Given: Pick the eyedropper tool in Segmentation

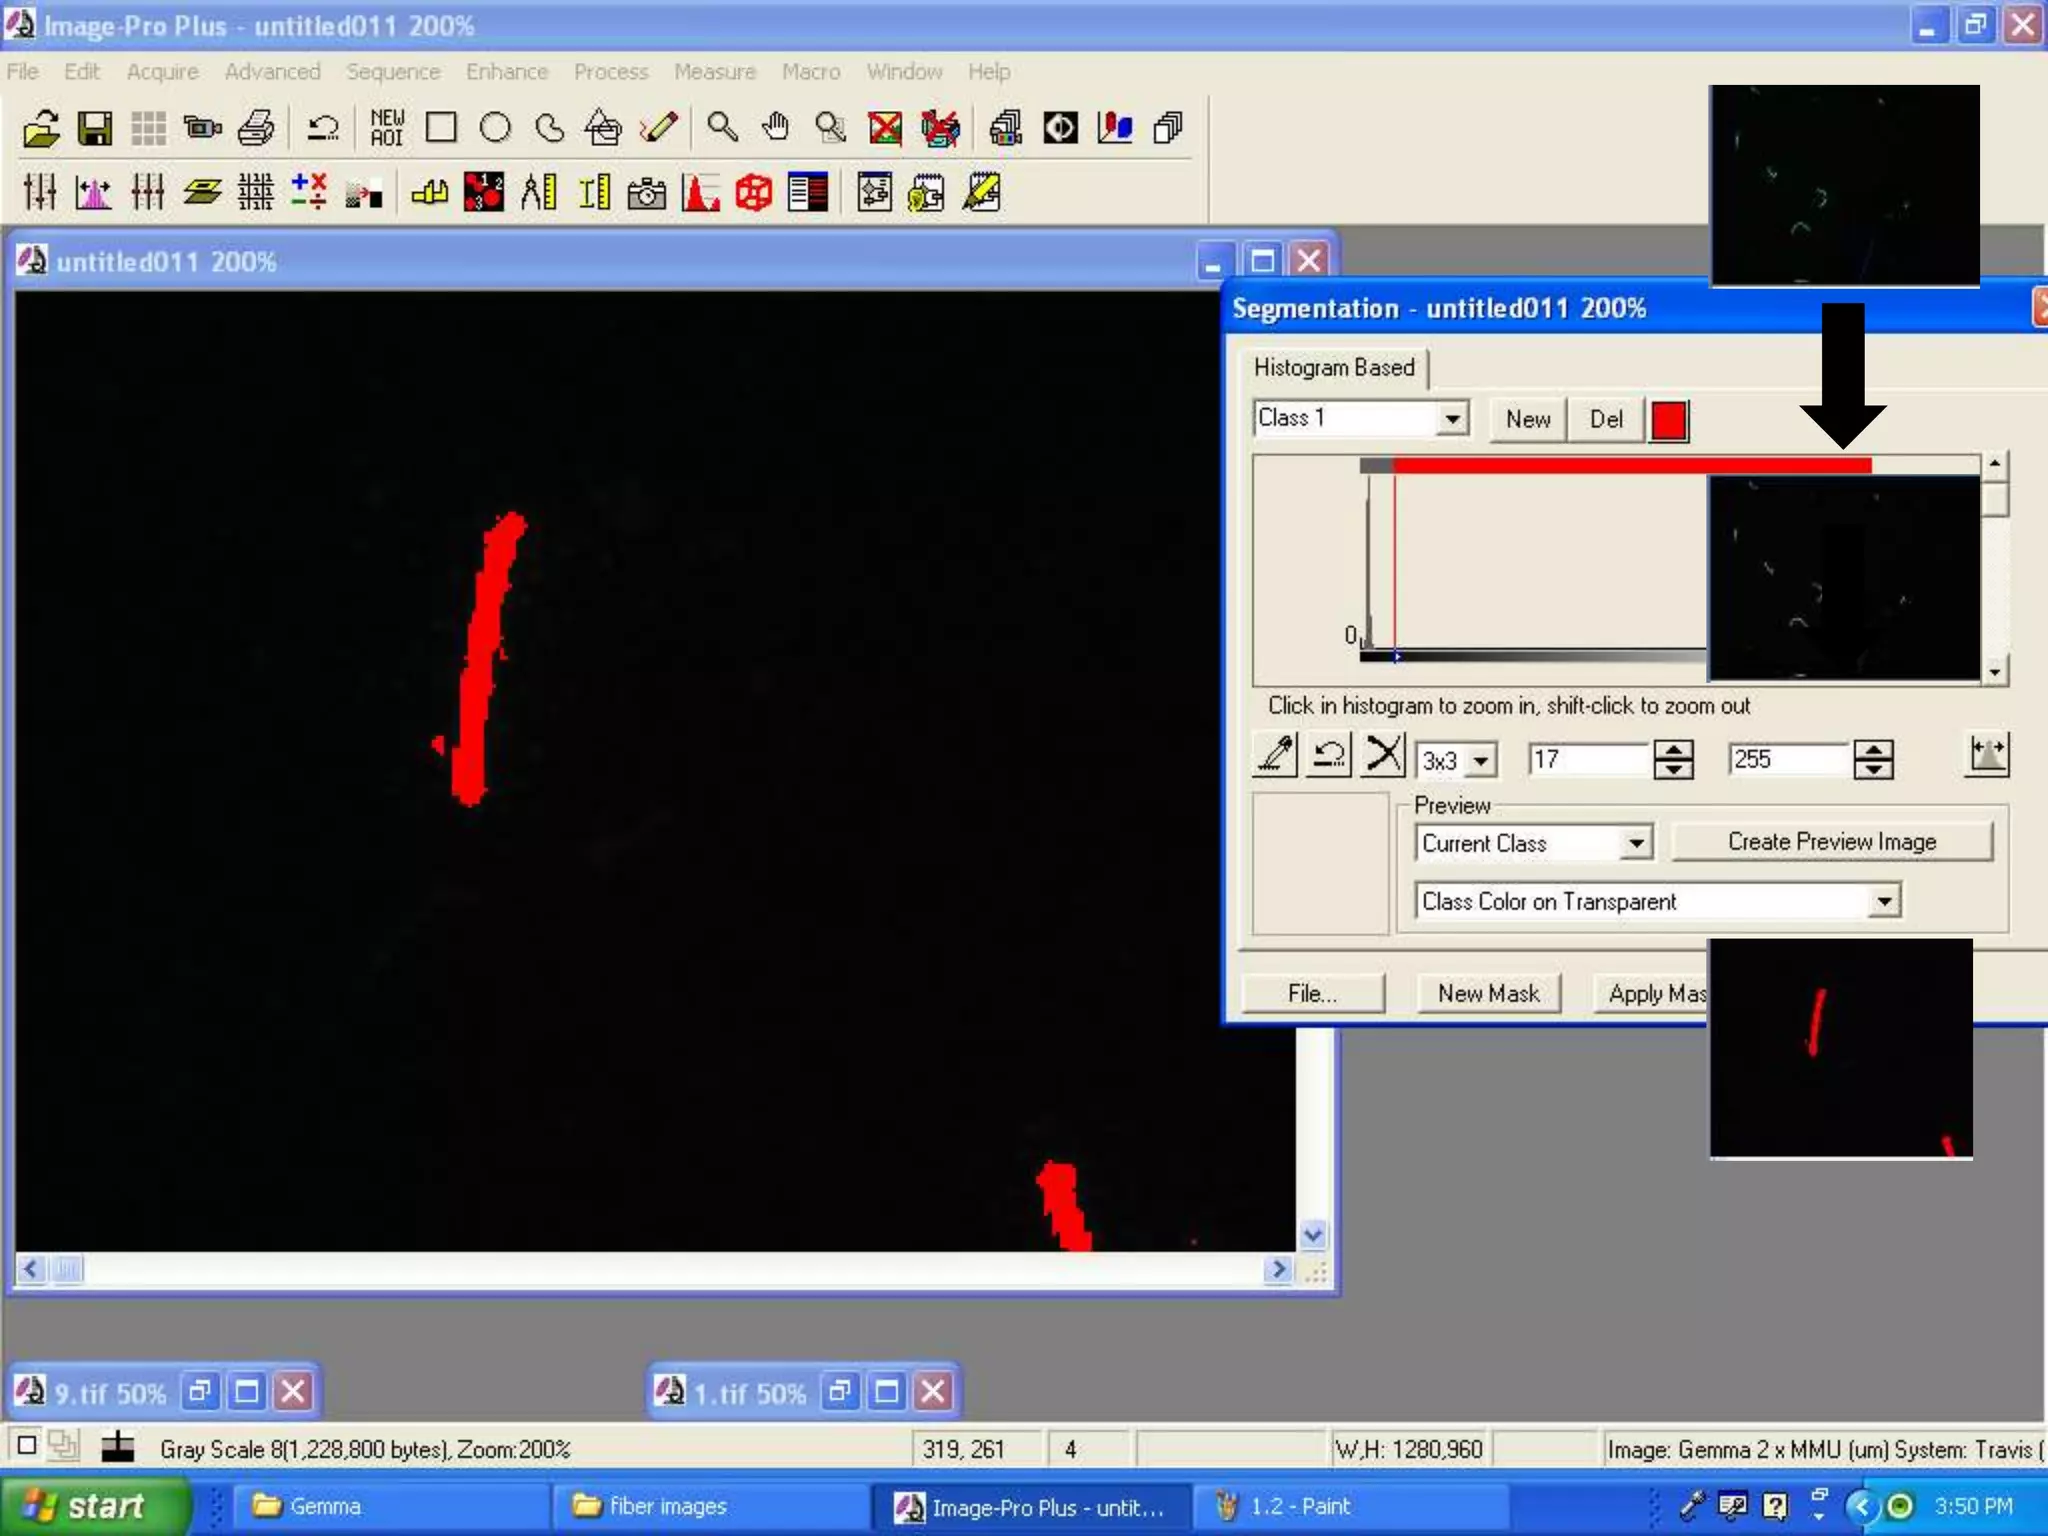Looking at the screenshot, I should tap(1276, 756).
